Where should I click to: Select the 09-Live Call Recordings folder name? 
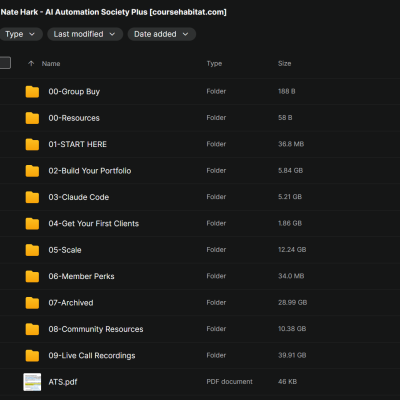(92, 356)
